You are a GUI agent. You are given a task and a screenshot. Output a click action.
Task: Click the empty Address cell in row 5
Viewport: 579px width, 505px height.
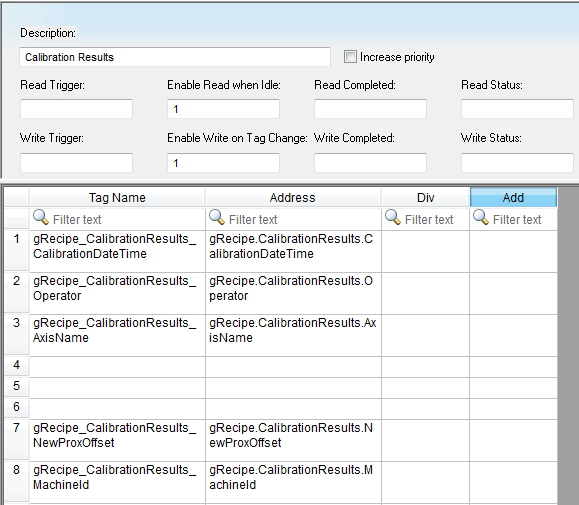tap(293, 388)
